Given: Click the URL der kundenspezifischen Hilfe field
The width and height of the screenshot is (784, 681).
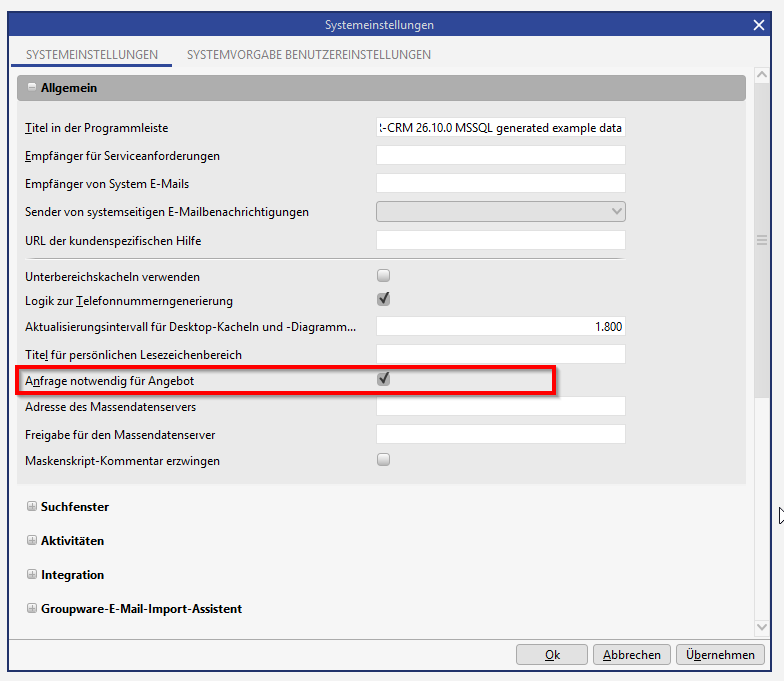Looking at the screenshot, I should (x=500, y=240).
